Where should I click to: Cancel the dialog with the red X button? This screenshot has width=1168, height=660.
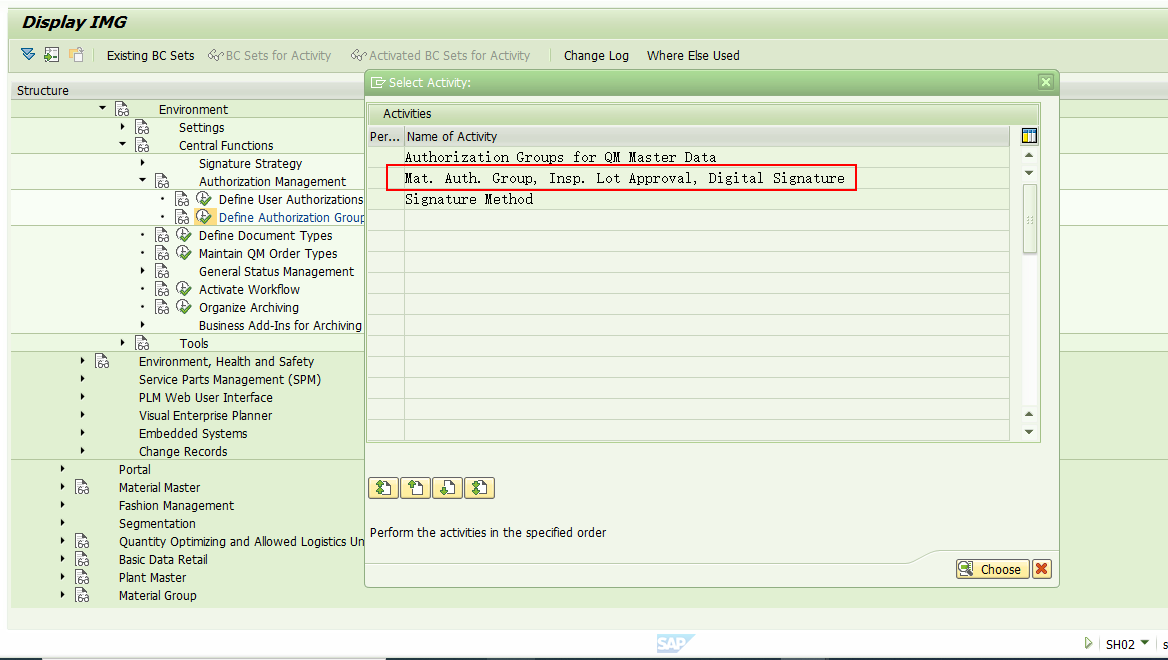coord(1041,569)
